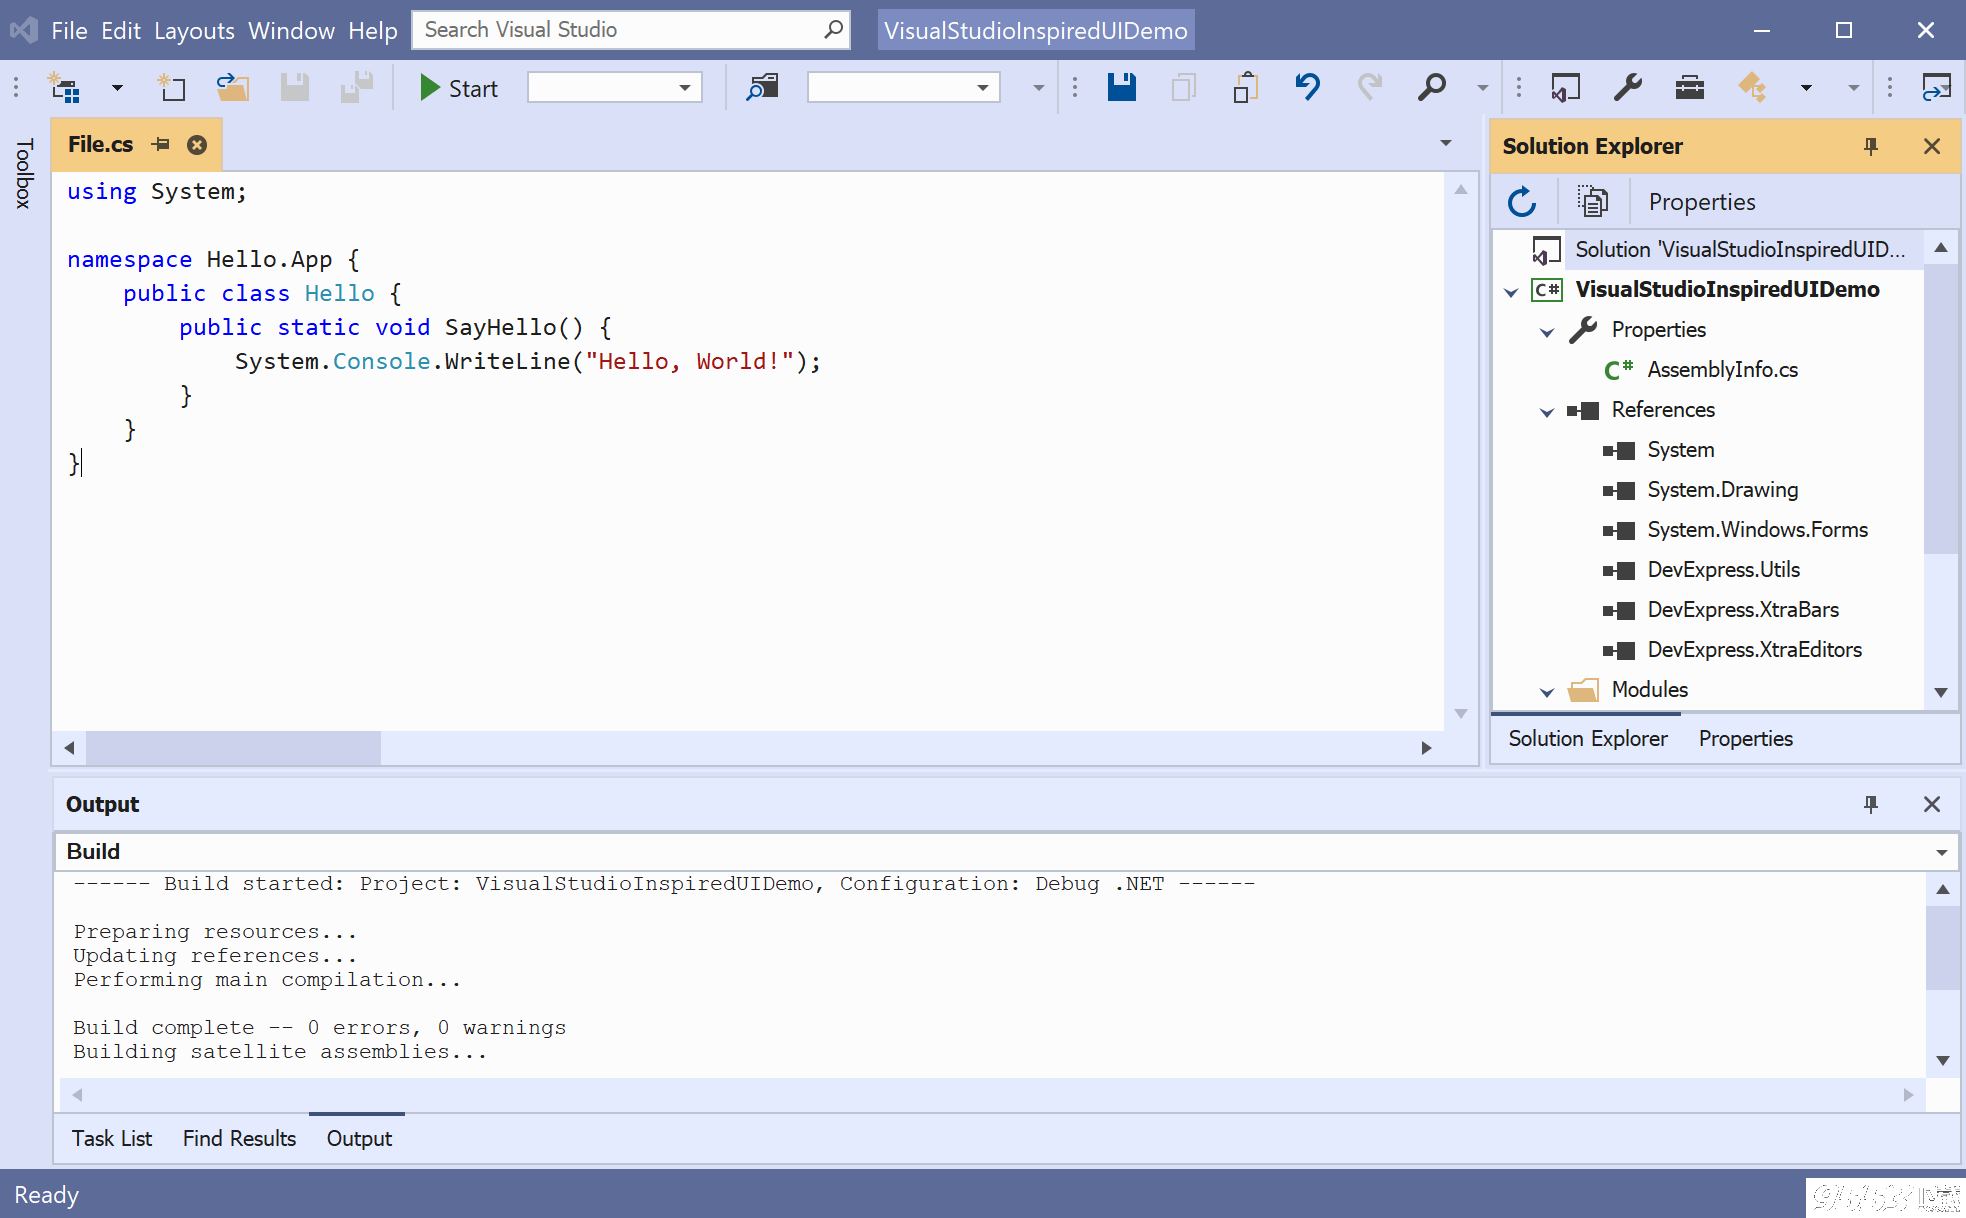Open the File menu
The height and width of the screenshot is (1218, 1966).
point(69,30)
